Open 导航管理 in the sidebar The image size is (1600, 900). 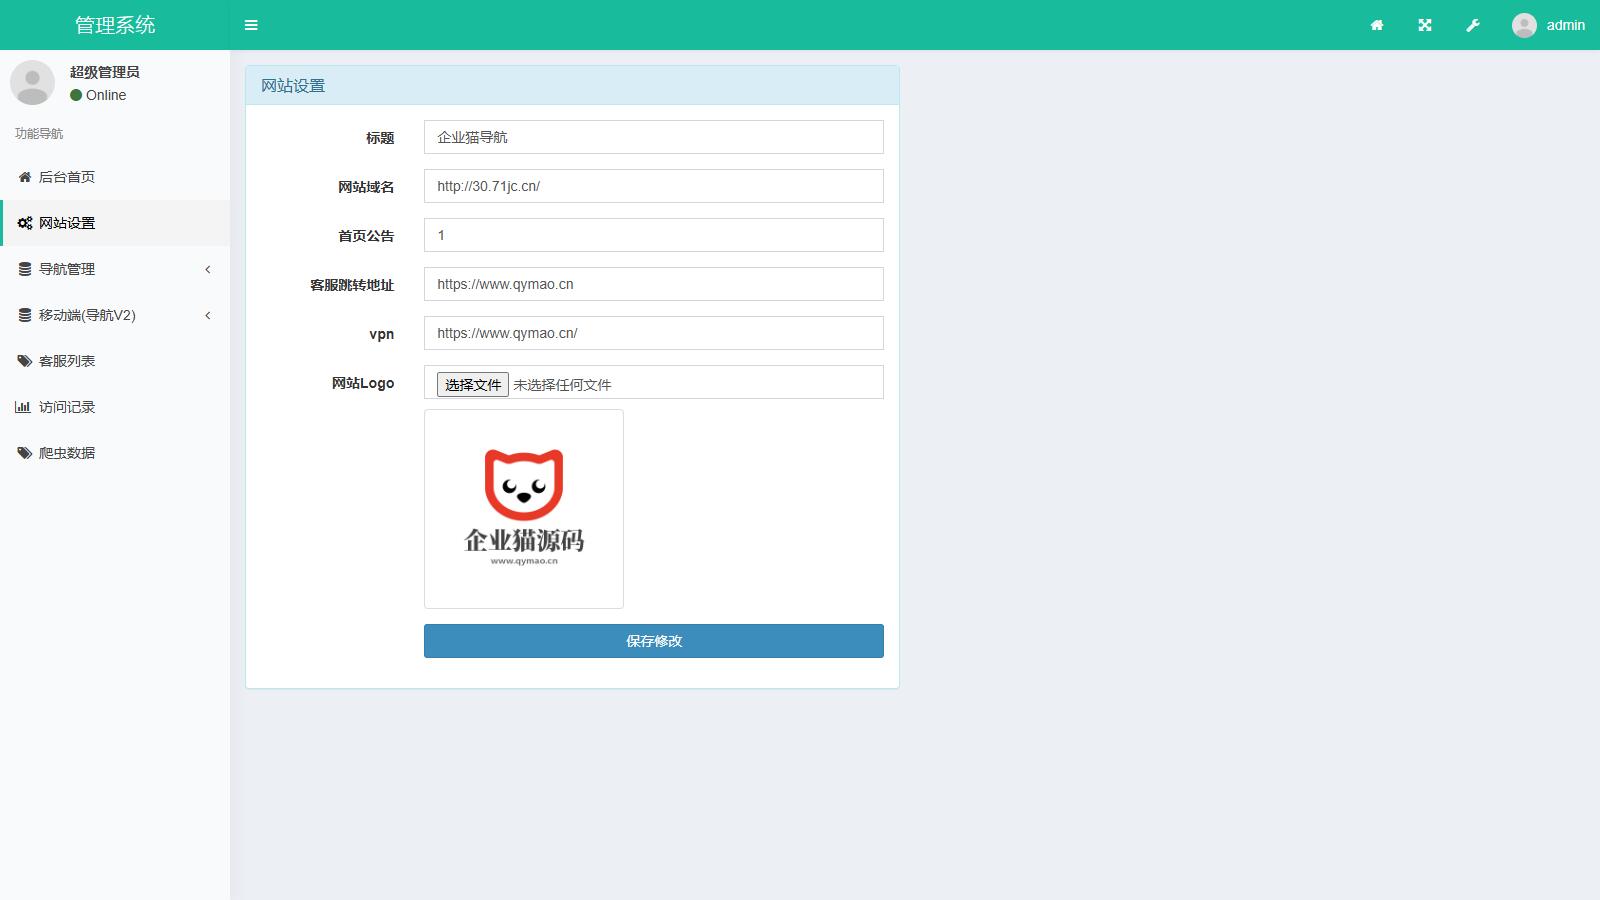click(115, 269)
